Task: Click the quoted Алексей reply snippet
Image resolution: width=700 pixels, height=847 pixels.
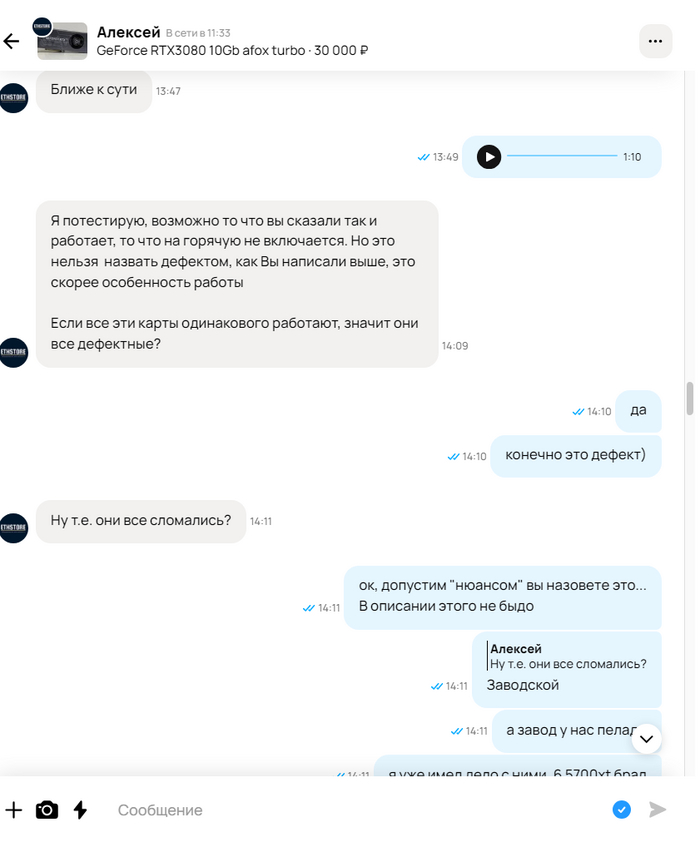Action: click(568, 656)
